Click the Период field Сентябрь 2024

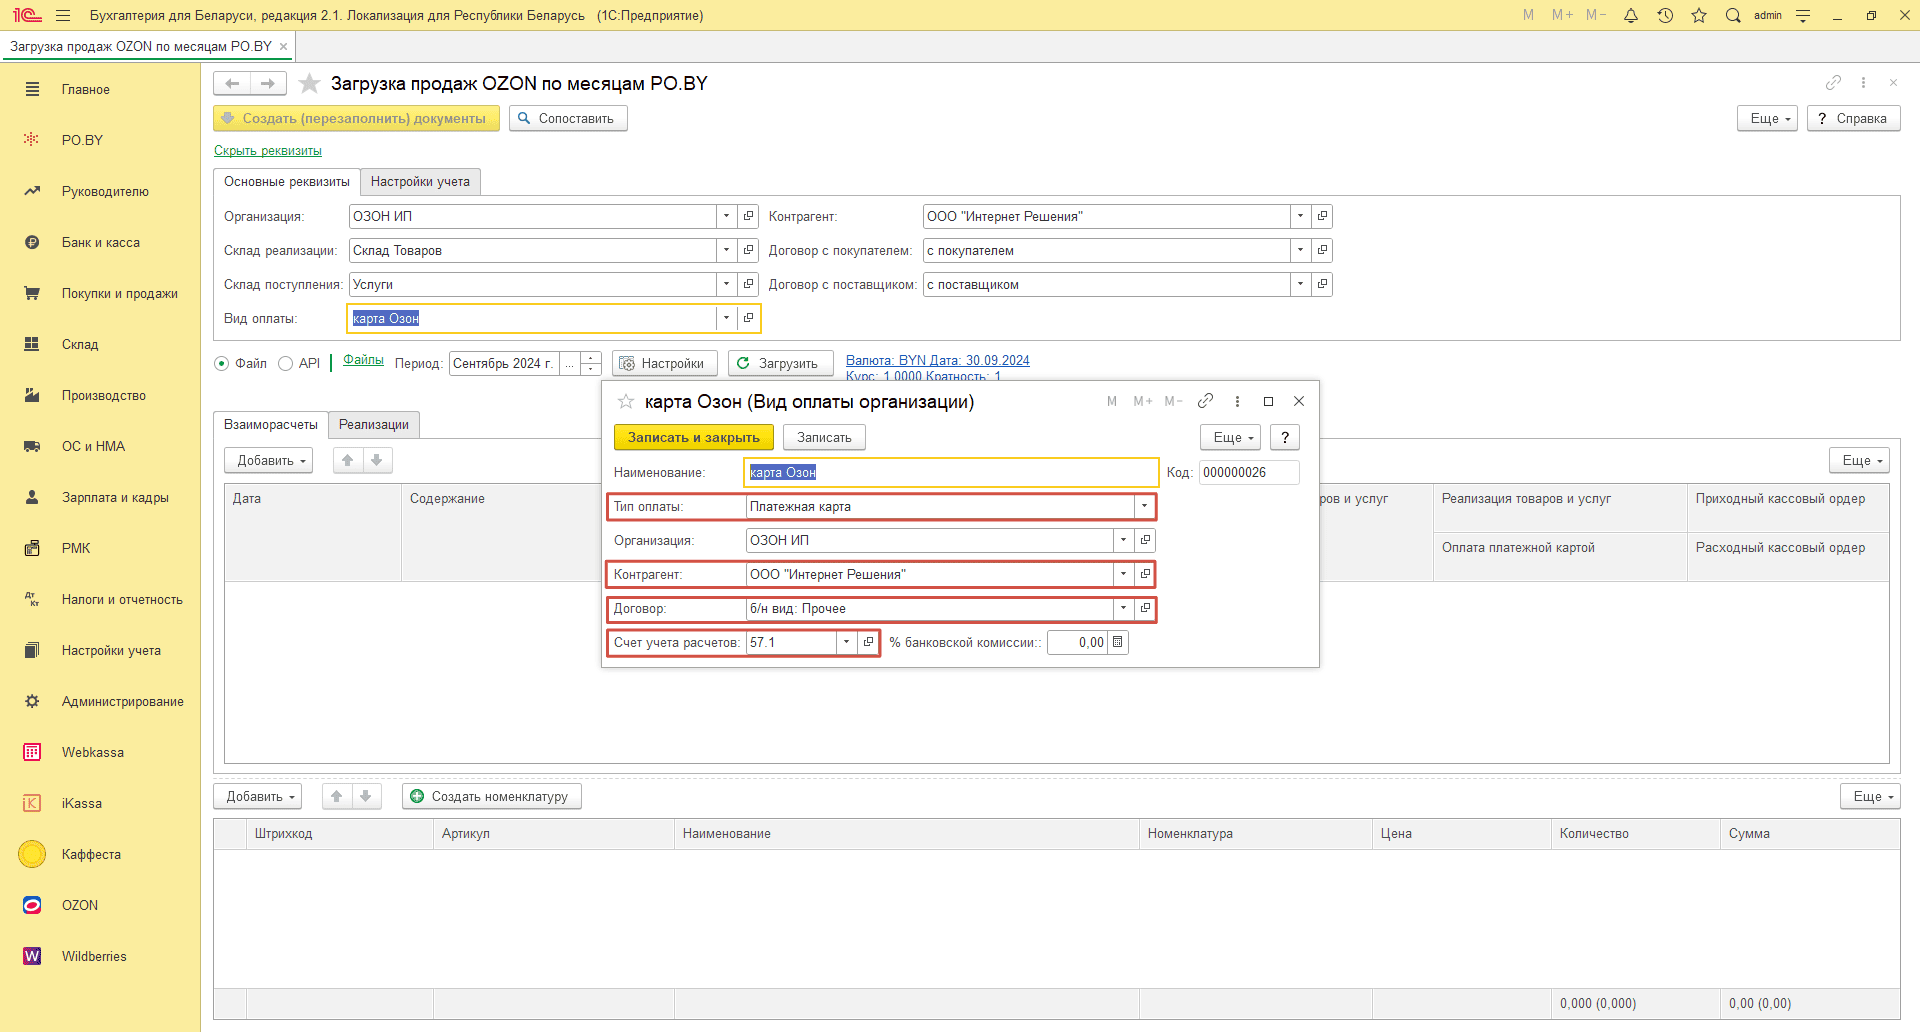[504, 363]
